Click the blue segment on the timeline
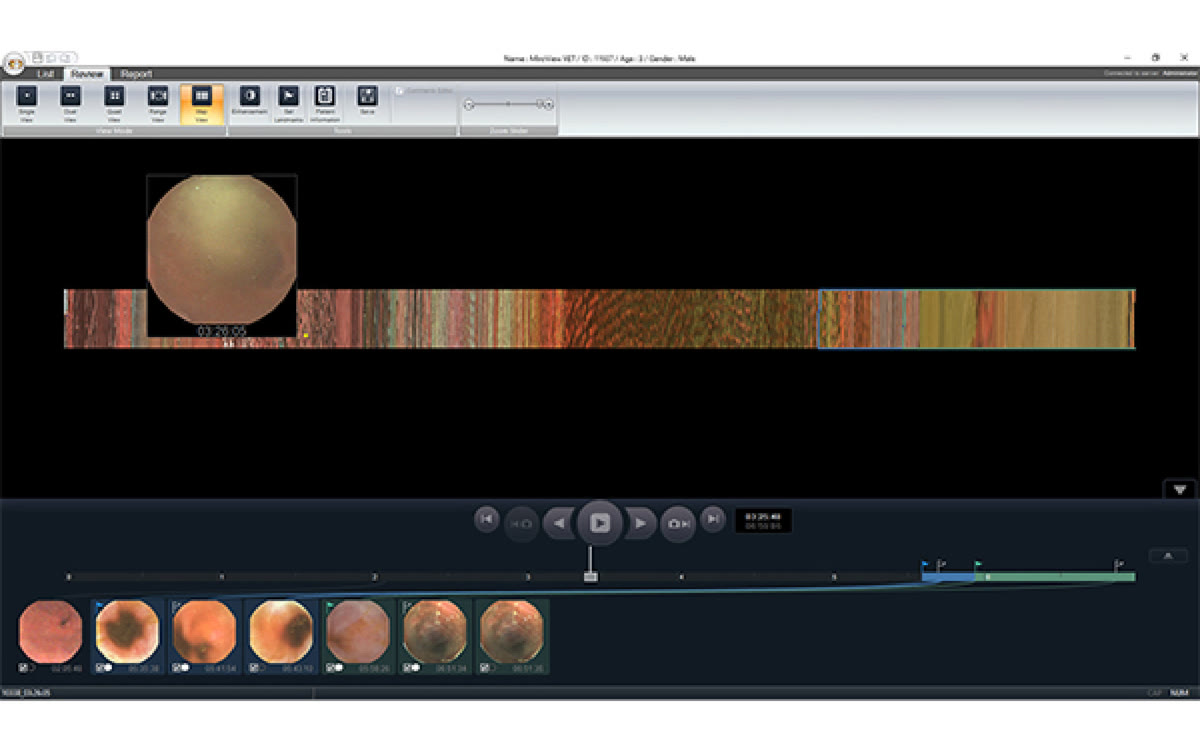 click(x=948, y=577)
